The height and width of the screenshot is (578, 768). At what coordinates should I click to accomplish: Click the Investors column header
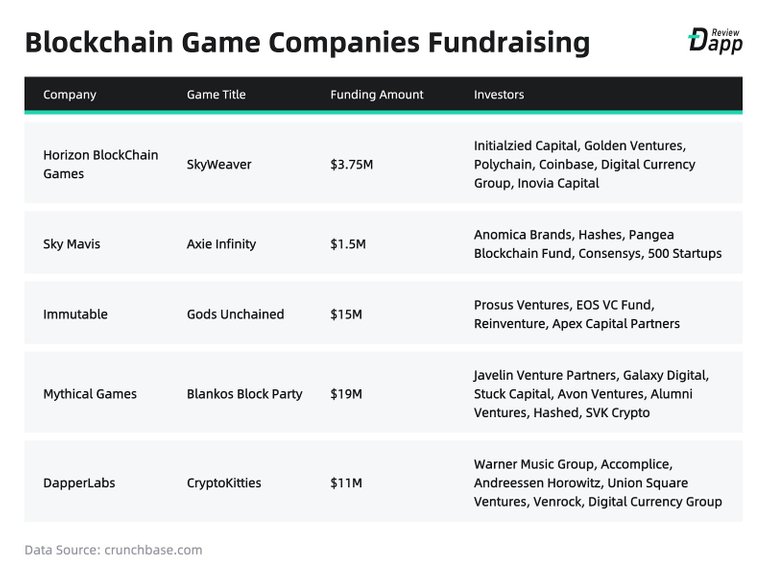(499, 95)
